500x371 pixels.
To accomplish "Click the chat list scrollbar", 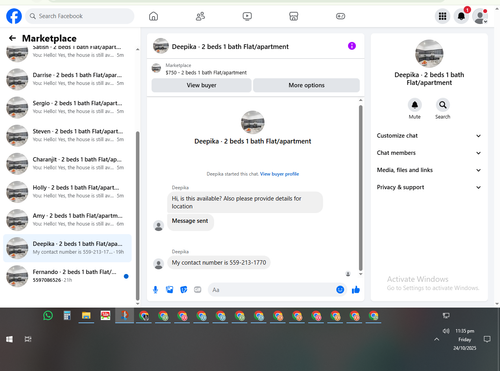I will [x=137, y=216].
